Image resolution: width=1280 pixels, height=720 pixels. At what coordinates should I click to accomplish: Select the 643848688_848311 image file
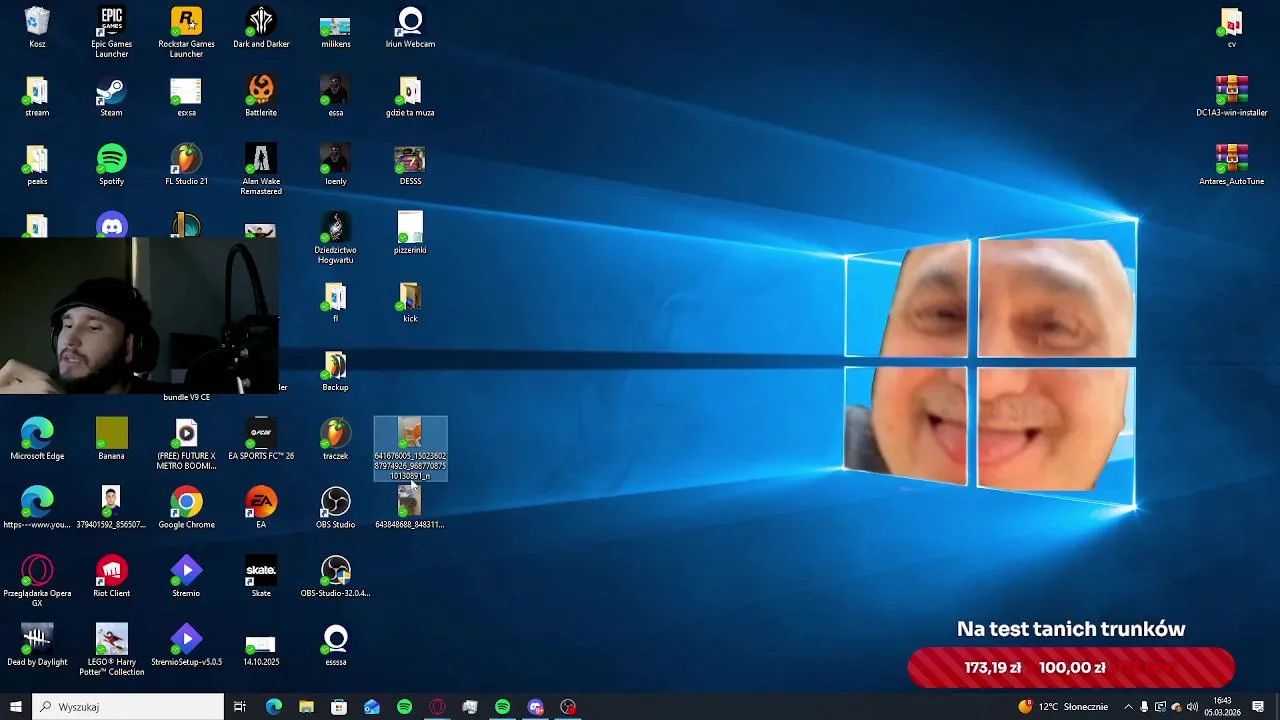[410, 508]
